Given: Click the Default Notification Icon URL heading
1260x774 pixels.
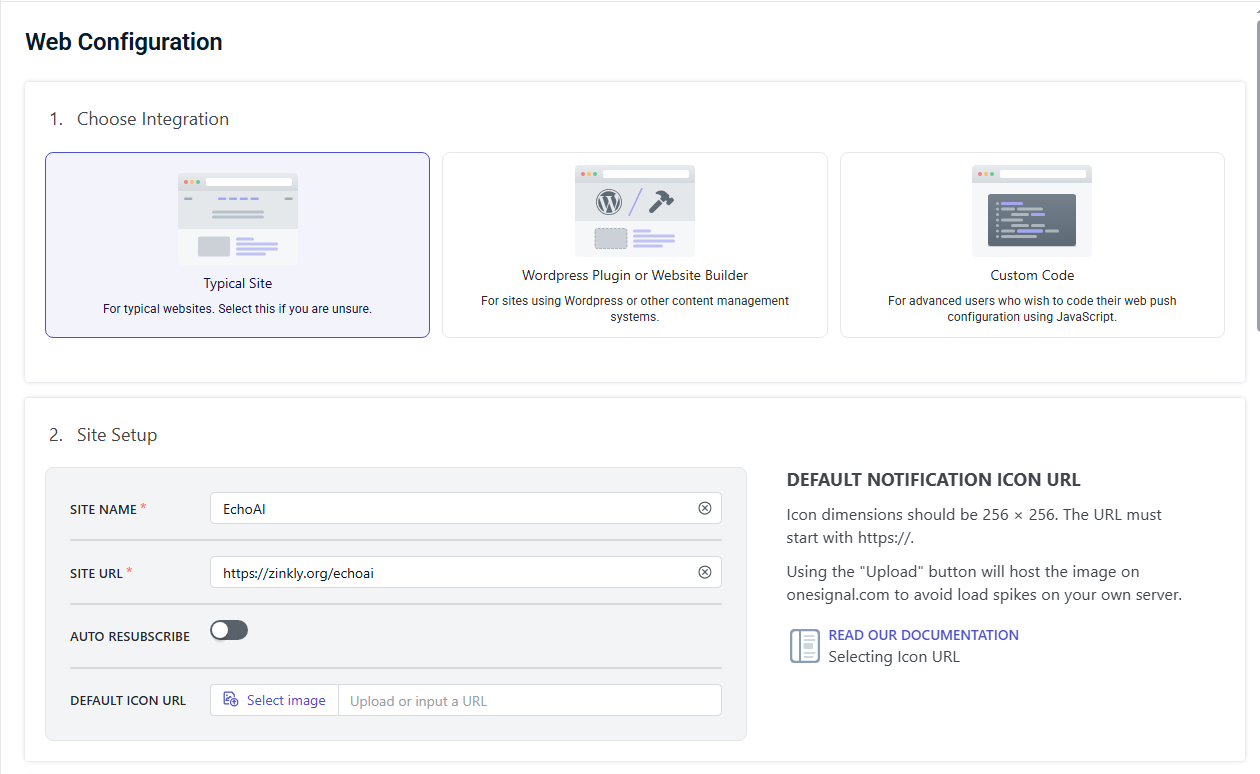Looking at the screenshot, I should [934, 480].
